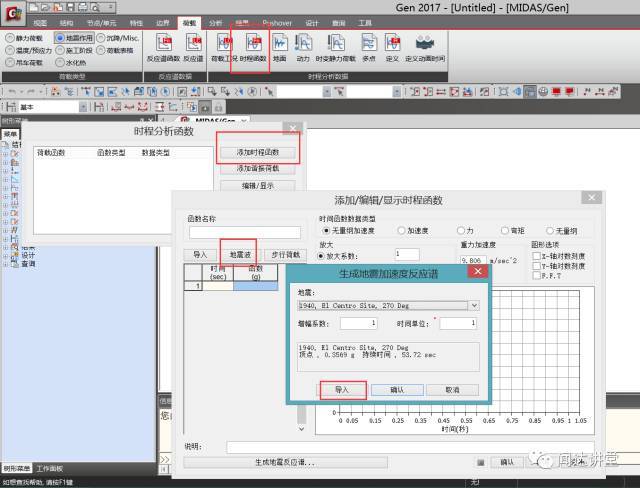Enable Y-axis log scale (Y-轴对数刻度) checkbox
The height and width of the screenshot is (488, 640).
(536, 266)
